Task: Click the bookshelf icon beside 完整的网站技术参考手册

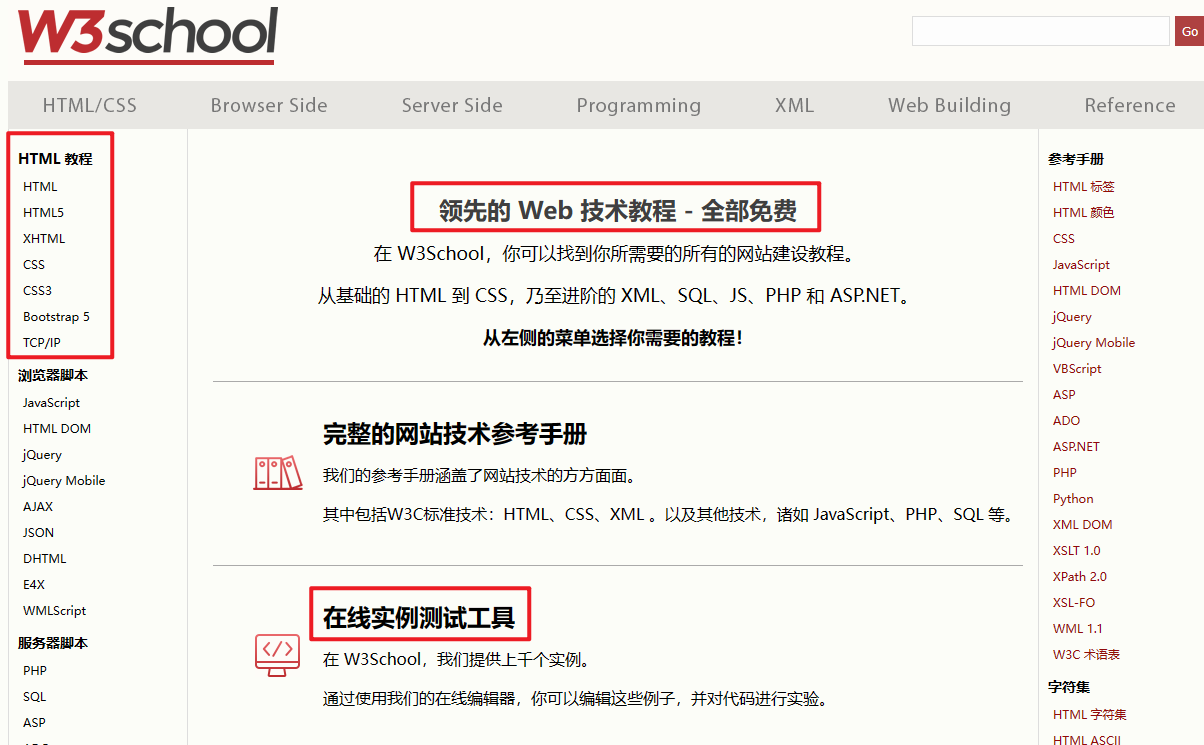Action: (x=277, y=471)
